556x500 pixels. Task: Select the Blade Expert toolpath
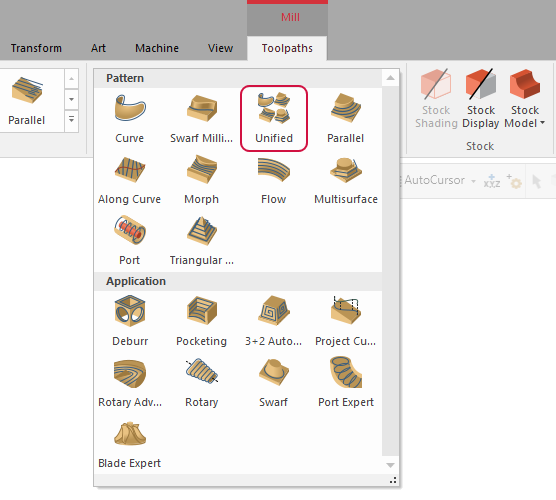click(x=129, y=444)
